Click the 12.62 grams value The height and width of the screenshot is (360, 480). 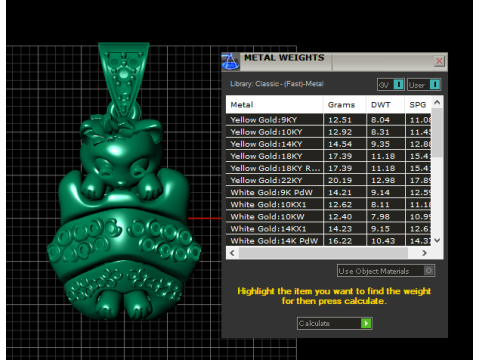(x=340, y=204)
